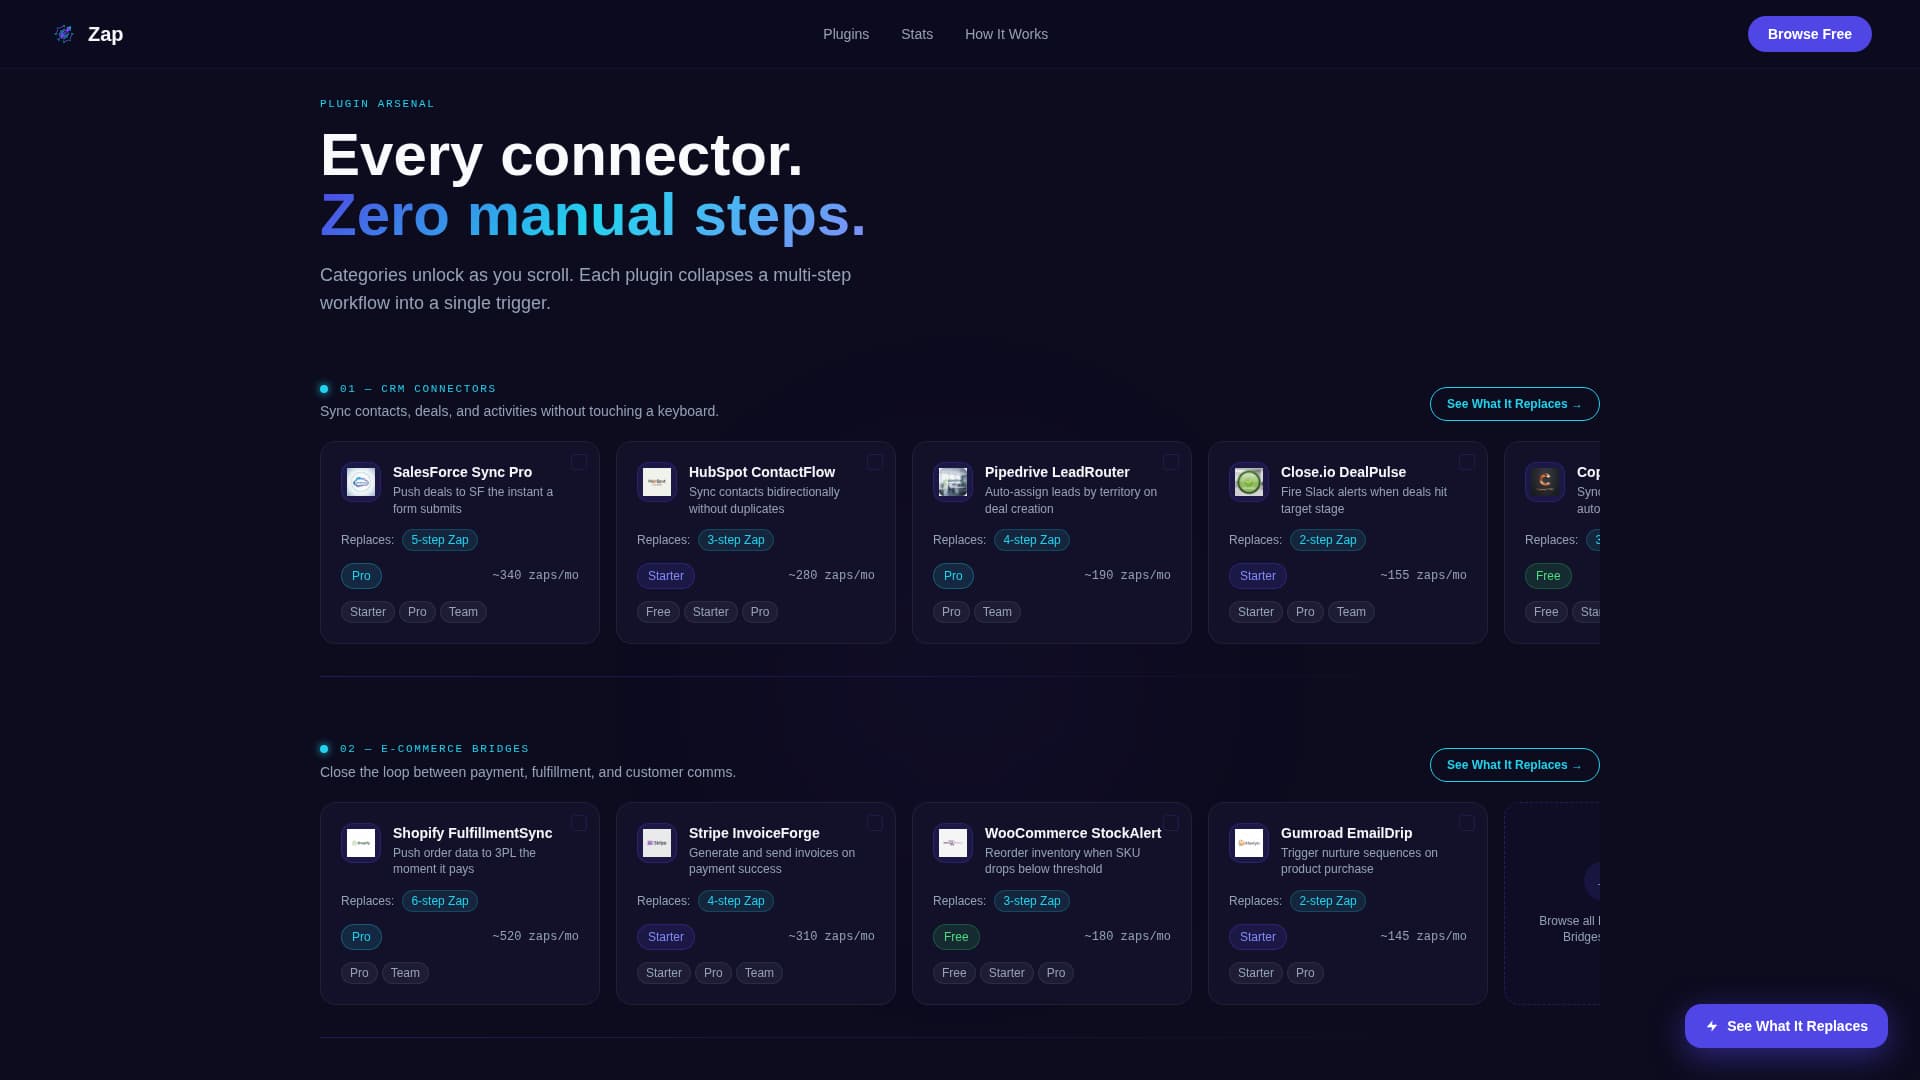Click the 01 — CRM CONNECTORS heading

coord(418,389)
